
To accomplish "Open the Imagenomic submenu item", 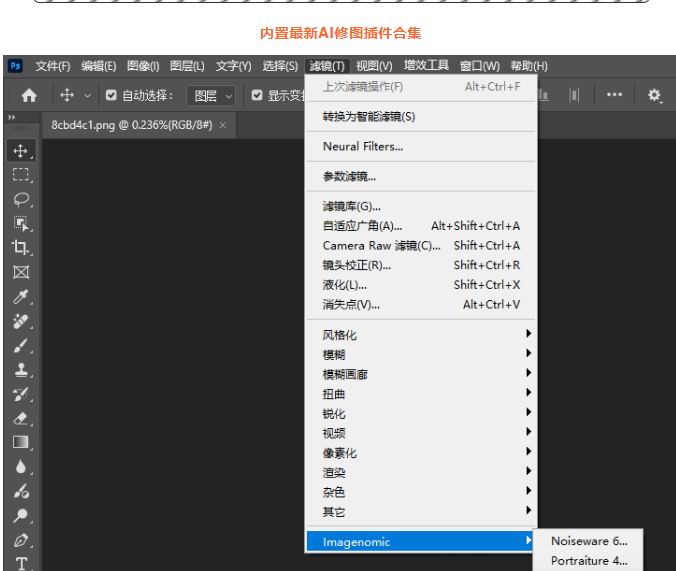I will coord(420,541).
